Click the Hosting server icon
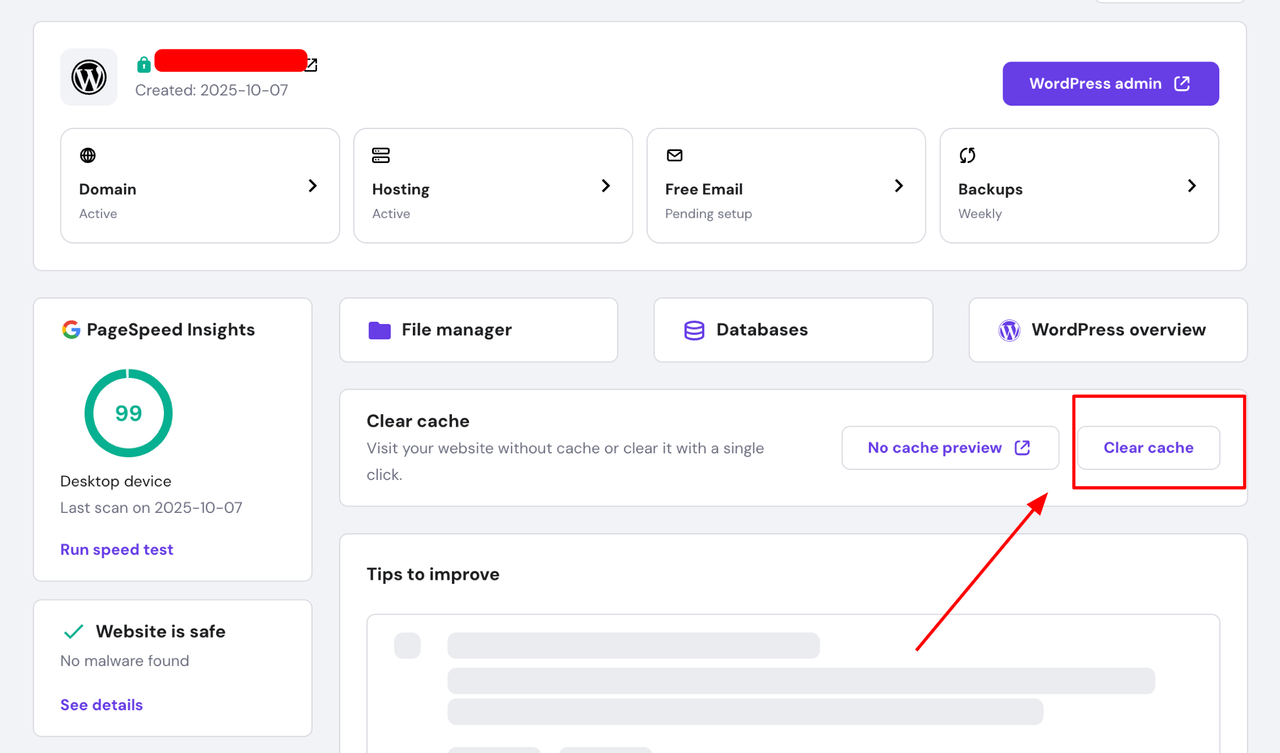 point(381,155)
